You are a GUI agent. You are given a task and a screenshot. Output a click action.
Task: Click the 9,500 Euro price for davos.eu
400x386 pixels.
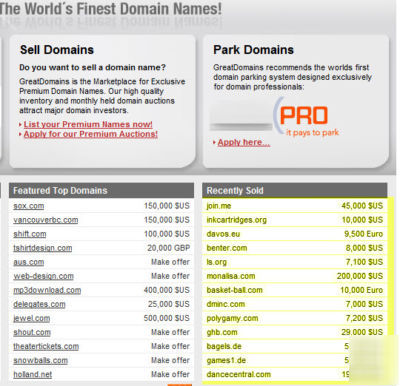tap(364, 234)
